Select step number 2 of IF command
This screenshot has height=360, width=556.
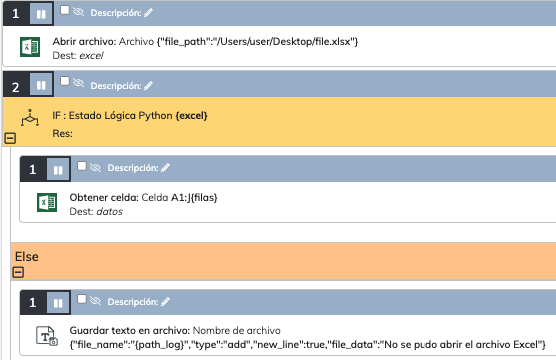tap(16, 87)
